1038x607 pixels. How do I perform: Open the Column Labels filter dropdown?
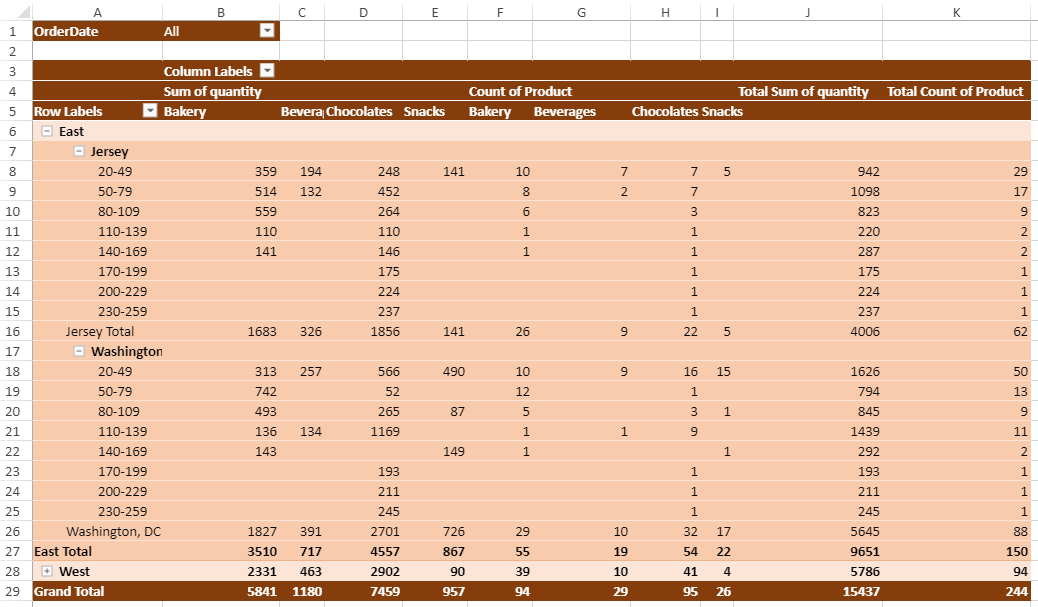pos(266,71)
